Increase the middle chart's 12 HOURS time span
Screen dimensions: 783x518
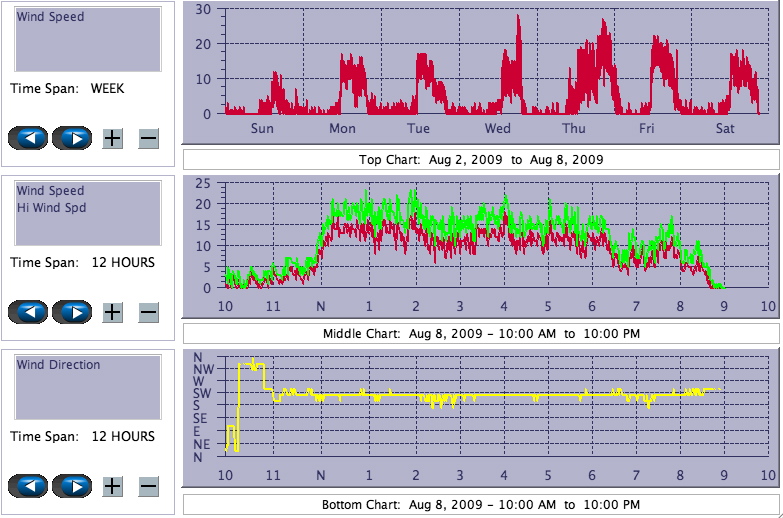click(113, 312)
